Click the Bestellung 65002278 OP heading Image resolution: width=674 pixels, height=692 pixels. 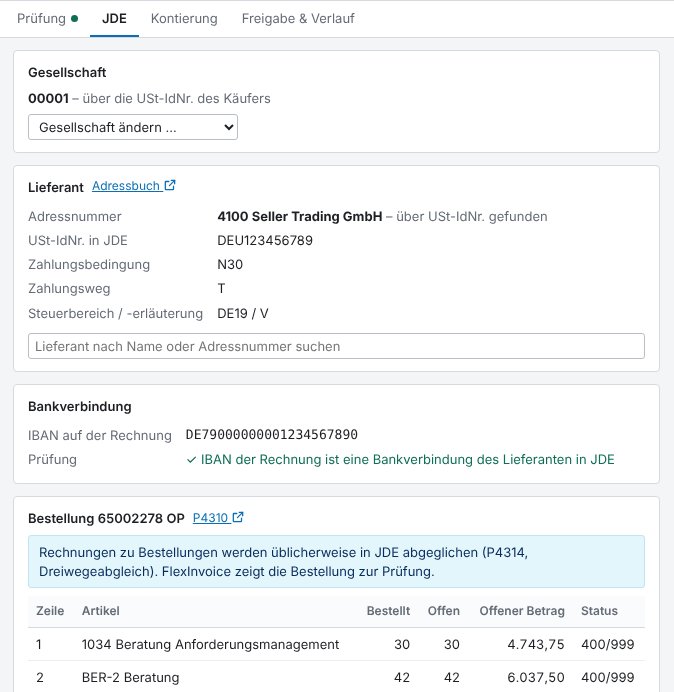coord(106,518)
